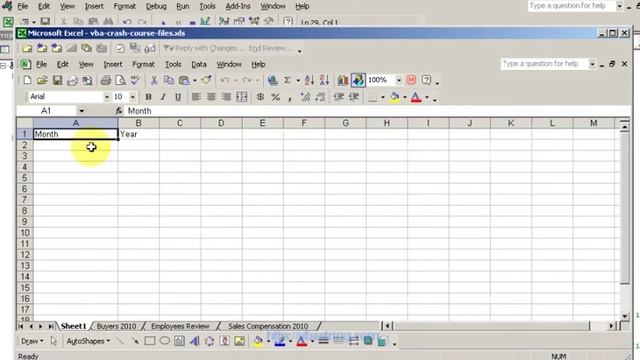Select cell B1 containing Year

[x=139, y=134]
